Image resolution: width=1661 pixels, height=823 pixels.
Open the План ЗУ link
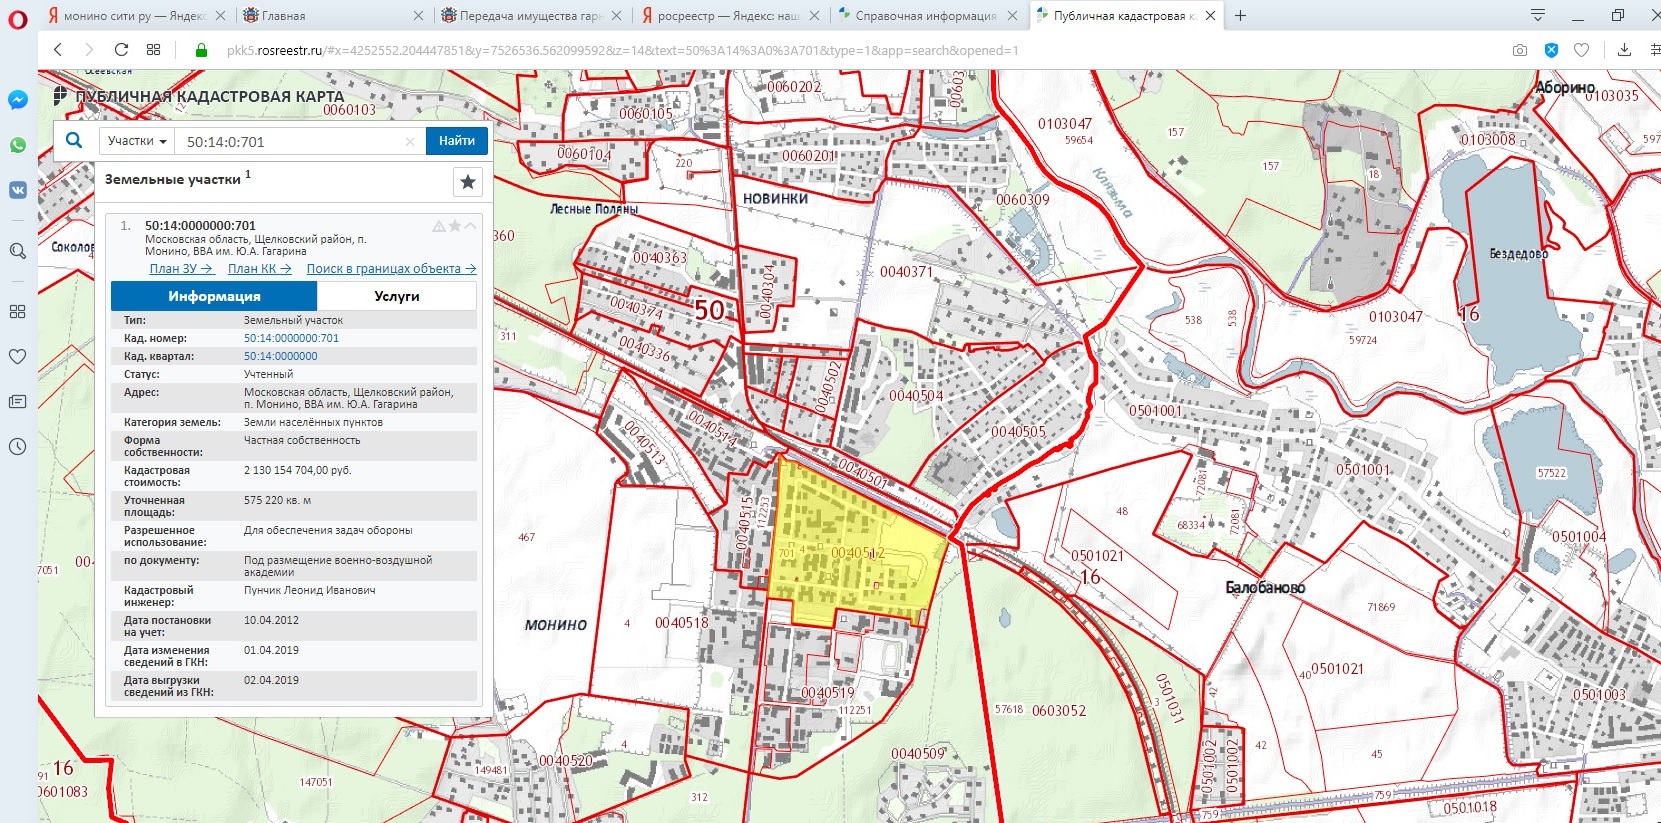click(x=181, y=269)
